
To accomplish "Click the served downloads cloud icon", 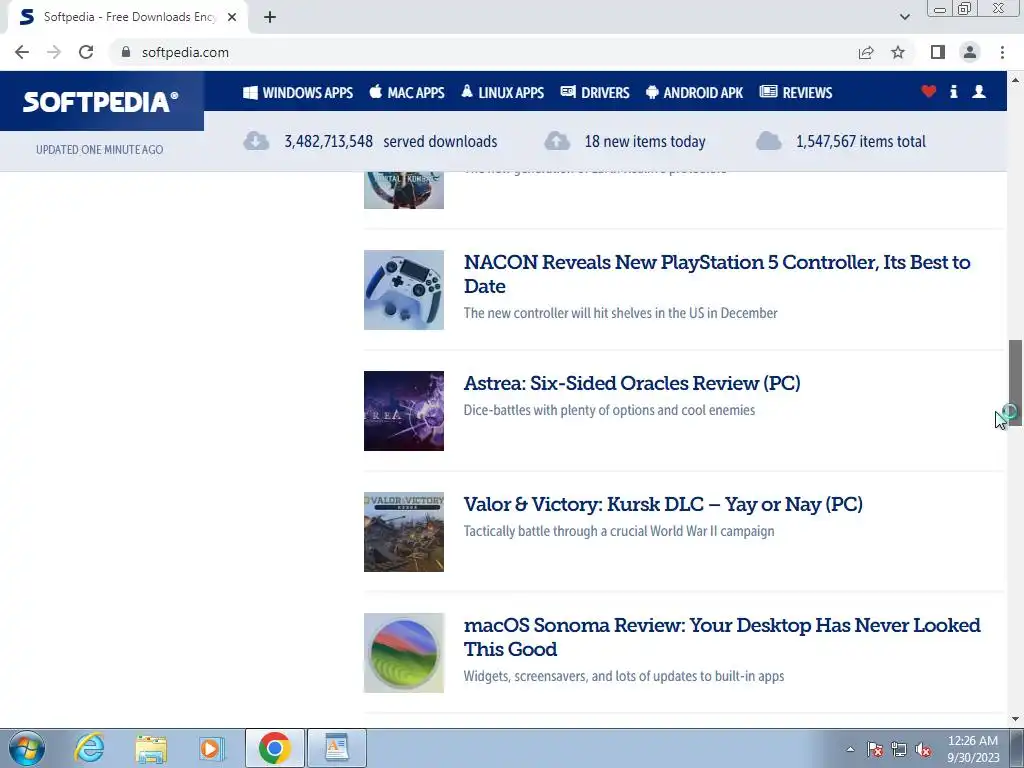I will click(256, 141).
